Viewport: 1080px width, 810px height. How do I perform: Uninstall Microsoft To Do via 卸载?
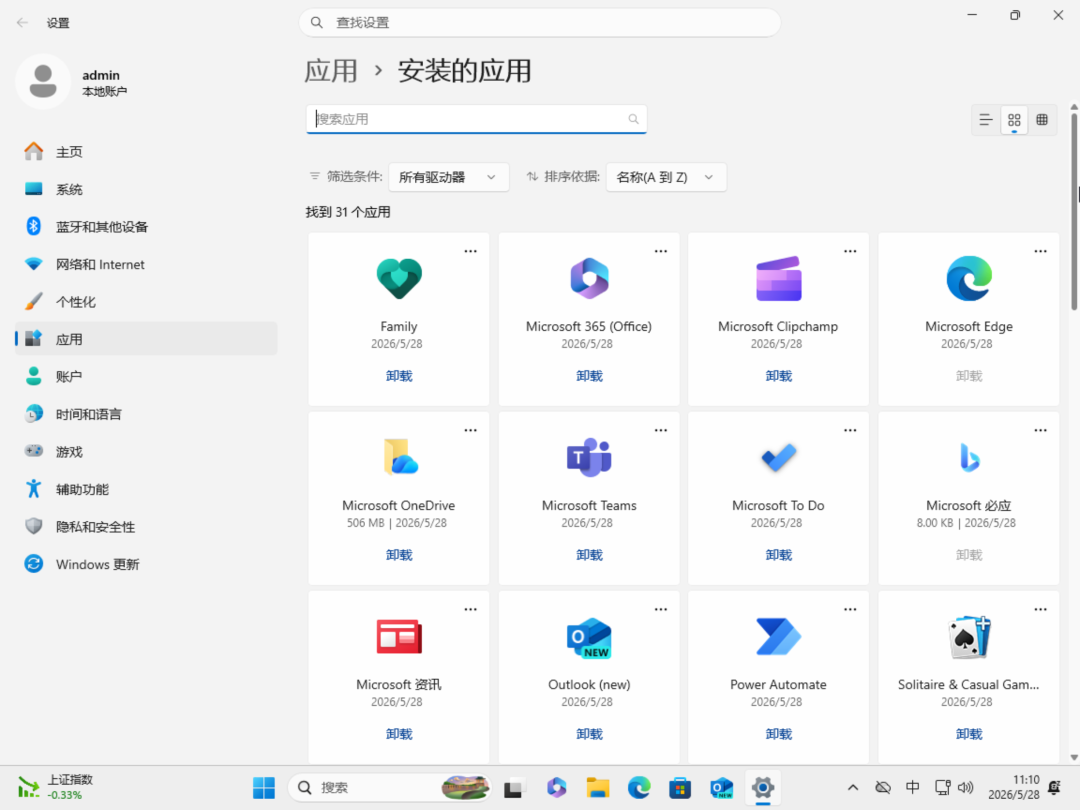click(x=778, y=555)
